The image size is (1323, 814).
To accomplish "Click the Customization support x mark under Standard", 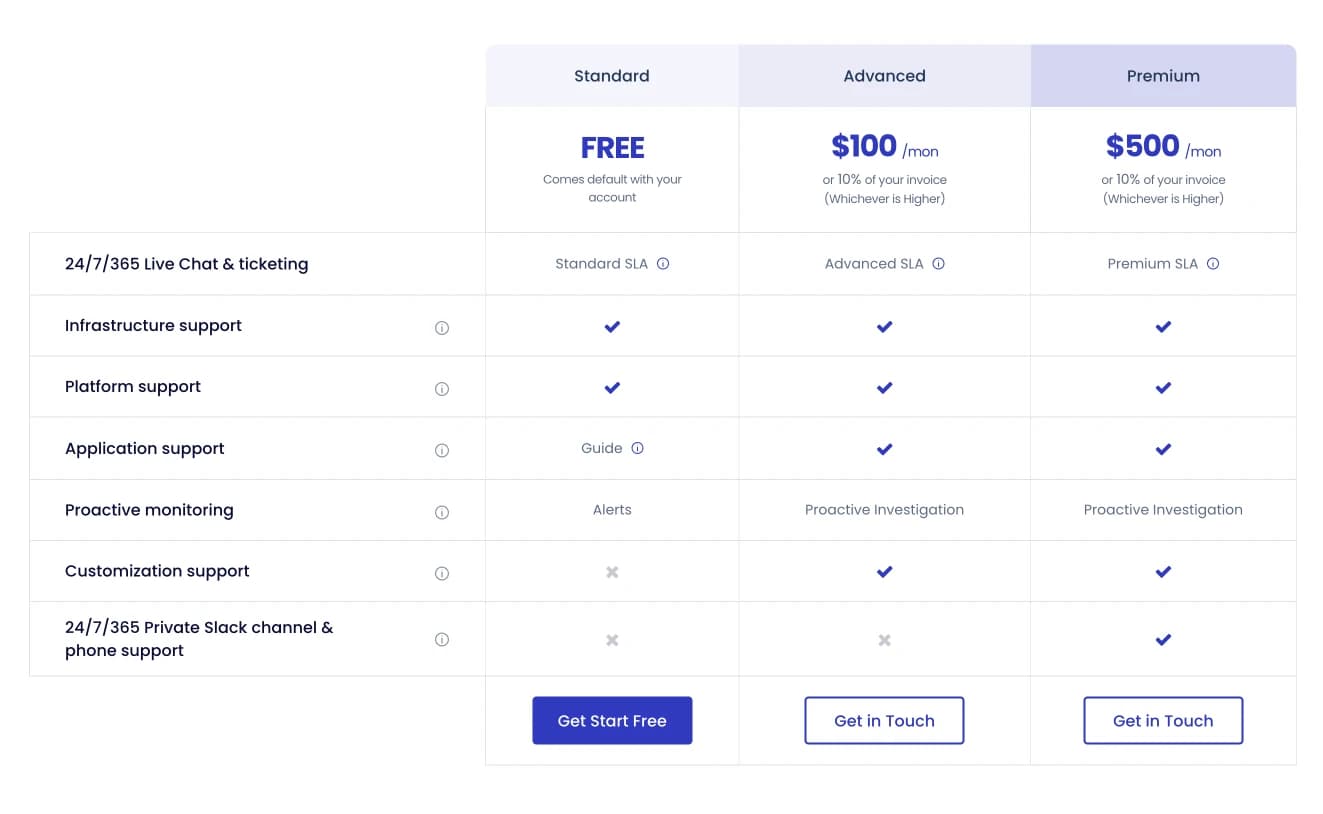I will point(612,572).
